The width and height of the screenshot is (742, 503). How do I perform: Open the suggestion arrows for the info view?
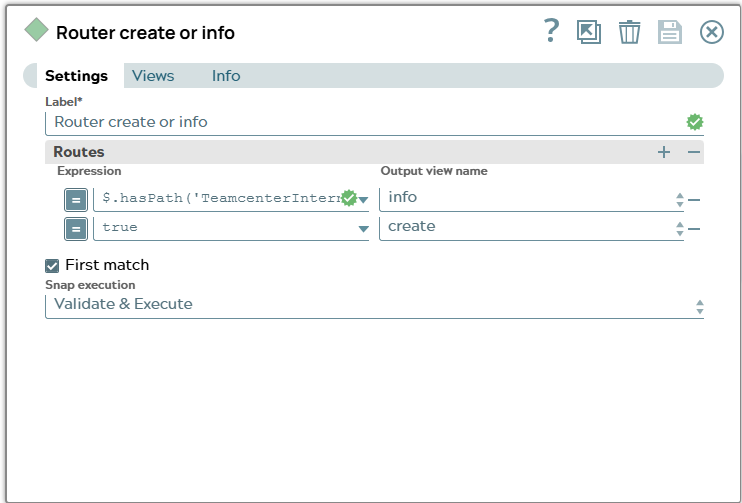point(680,200)
